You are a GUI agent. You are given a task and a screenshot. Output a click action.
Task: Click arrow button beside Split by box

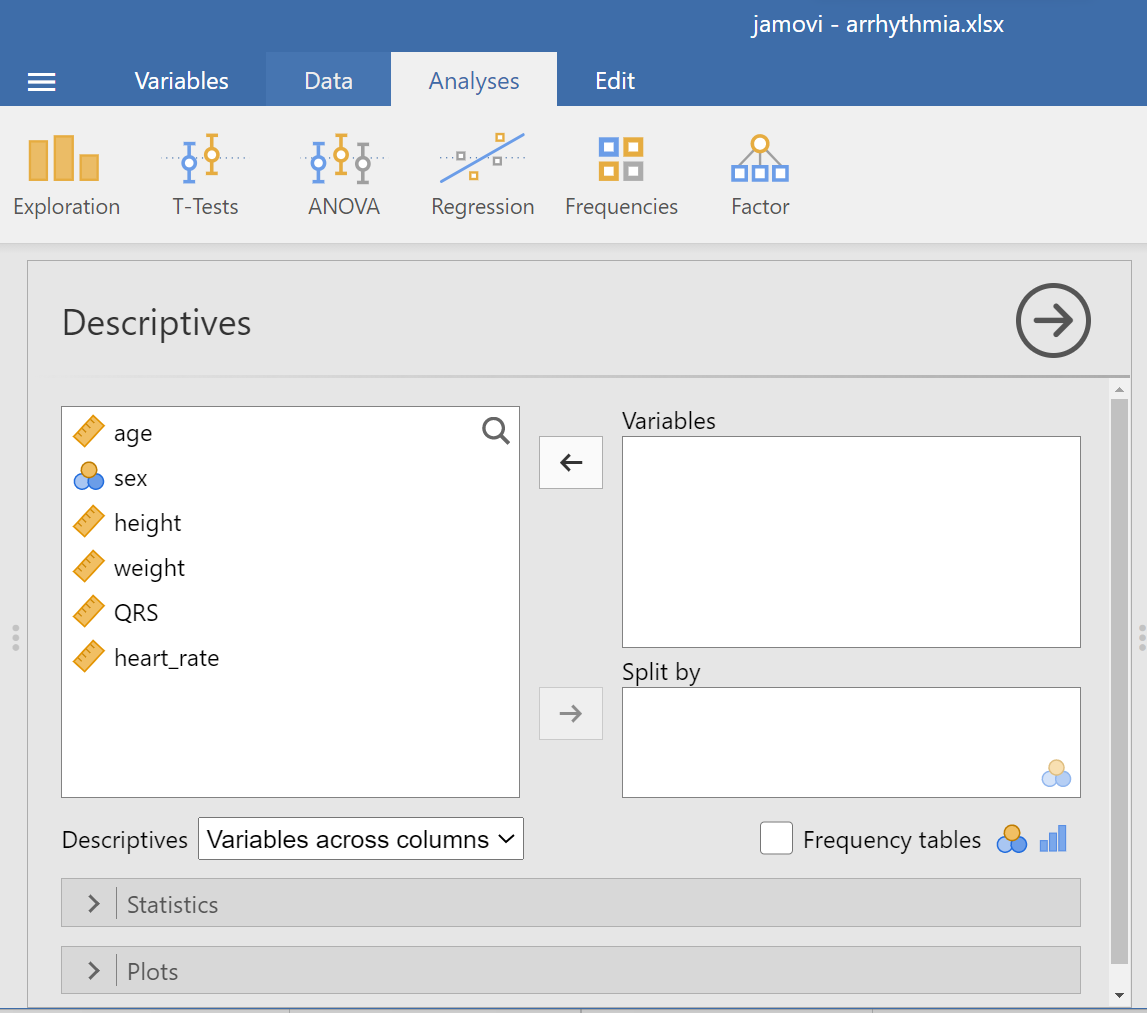(x=570, y=713)
